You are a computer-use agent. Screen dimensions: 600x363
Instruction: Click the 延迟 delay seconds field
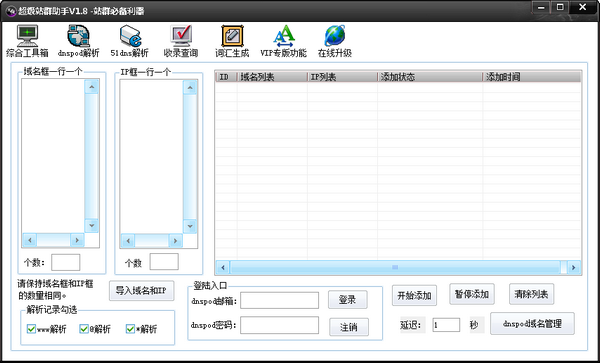tap(446, 325)
